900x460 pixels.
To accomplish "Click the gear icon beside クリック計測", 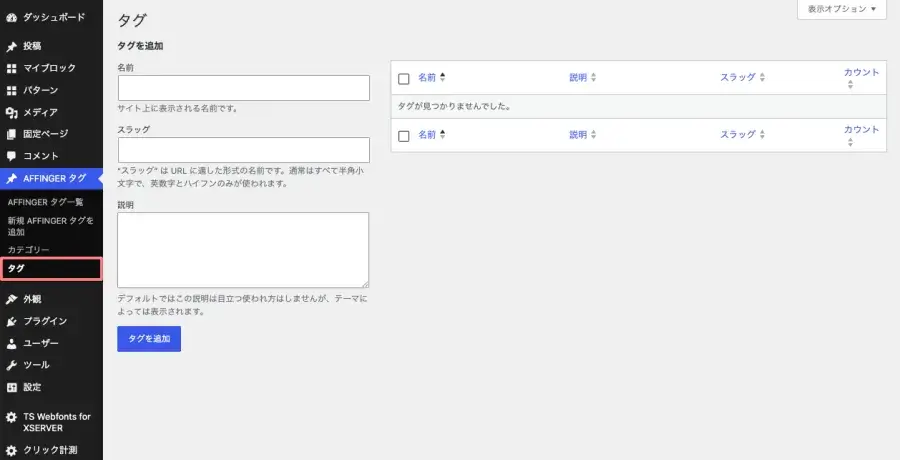I will 11,450.
